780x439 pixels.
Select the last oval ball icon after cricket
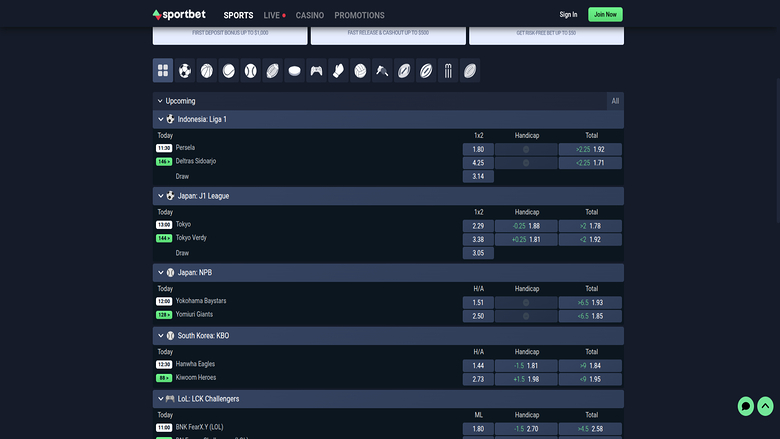(470, 71)
